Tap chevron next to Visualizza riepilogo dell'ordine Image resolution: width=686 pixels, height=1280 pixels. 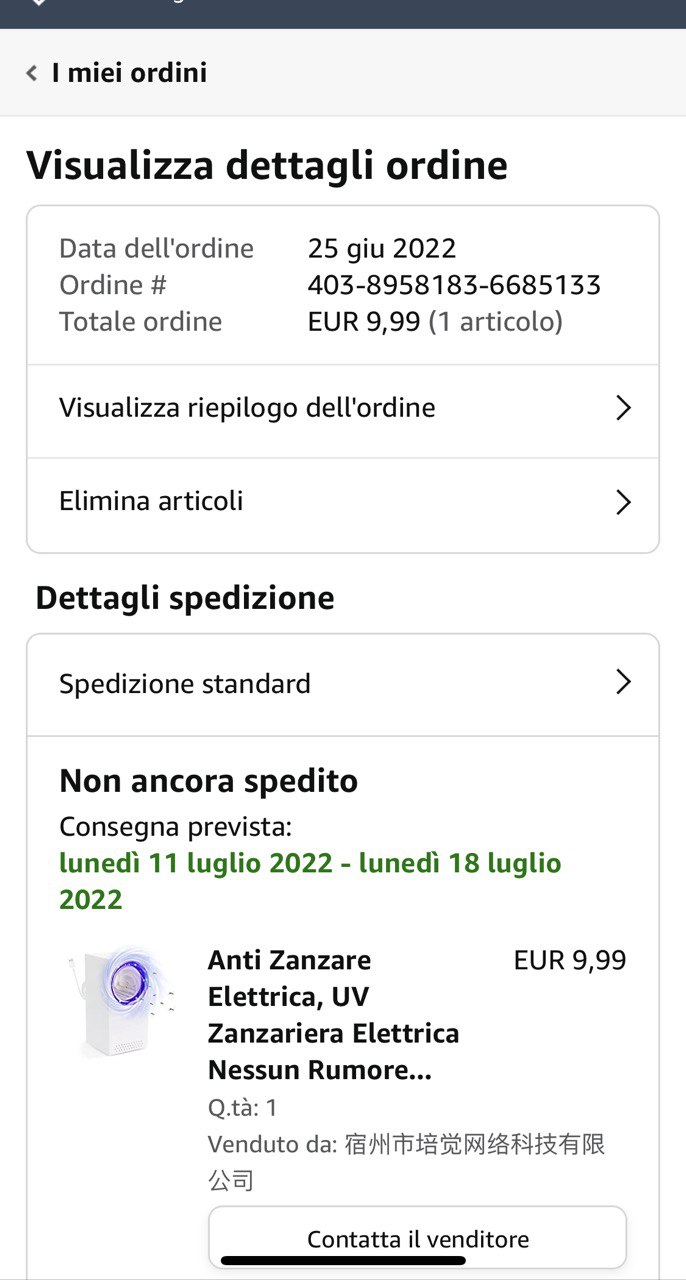pos(623,408)
